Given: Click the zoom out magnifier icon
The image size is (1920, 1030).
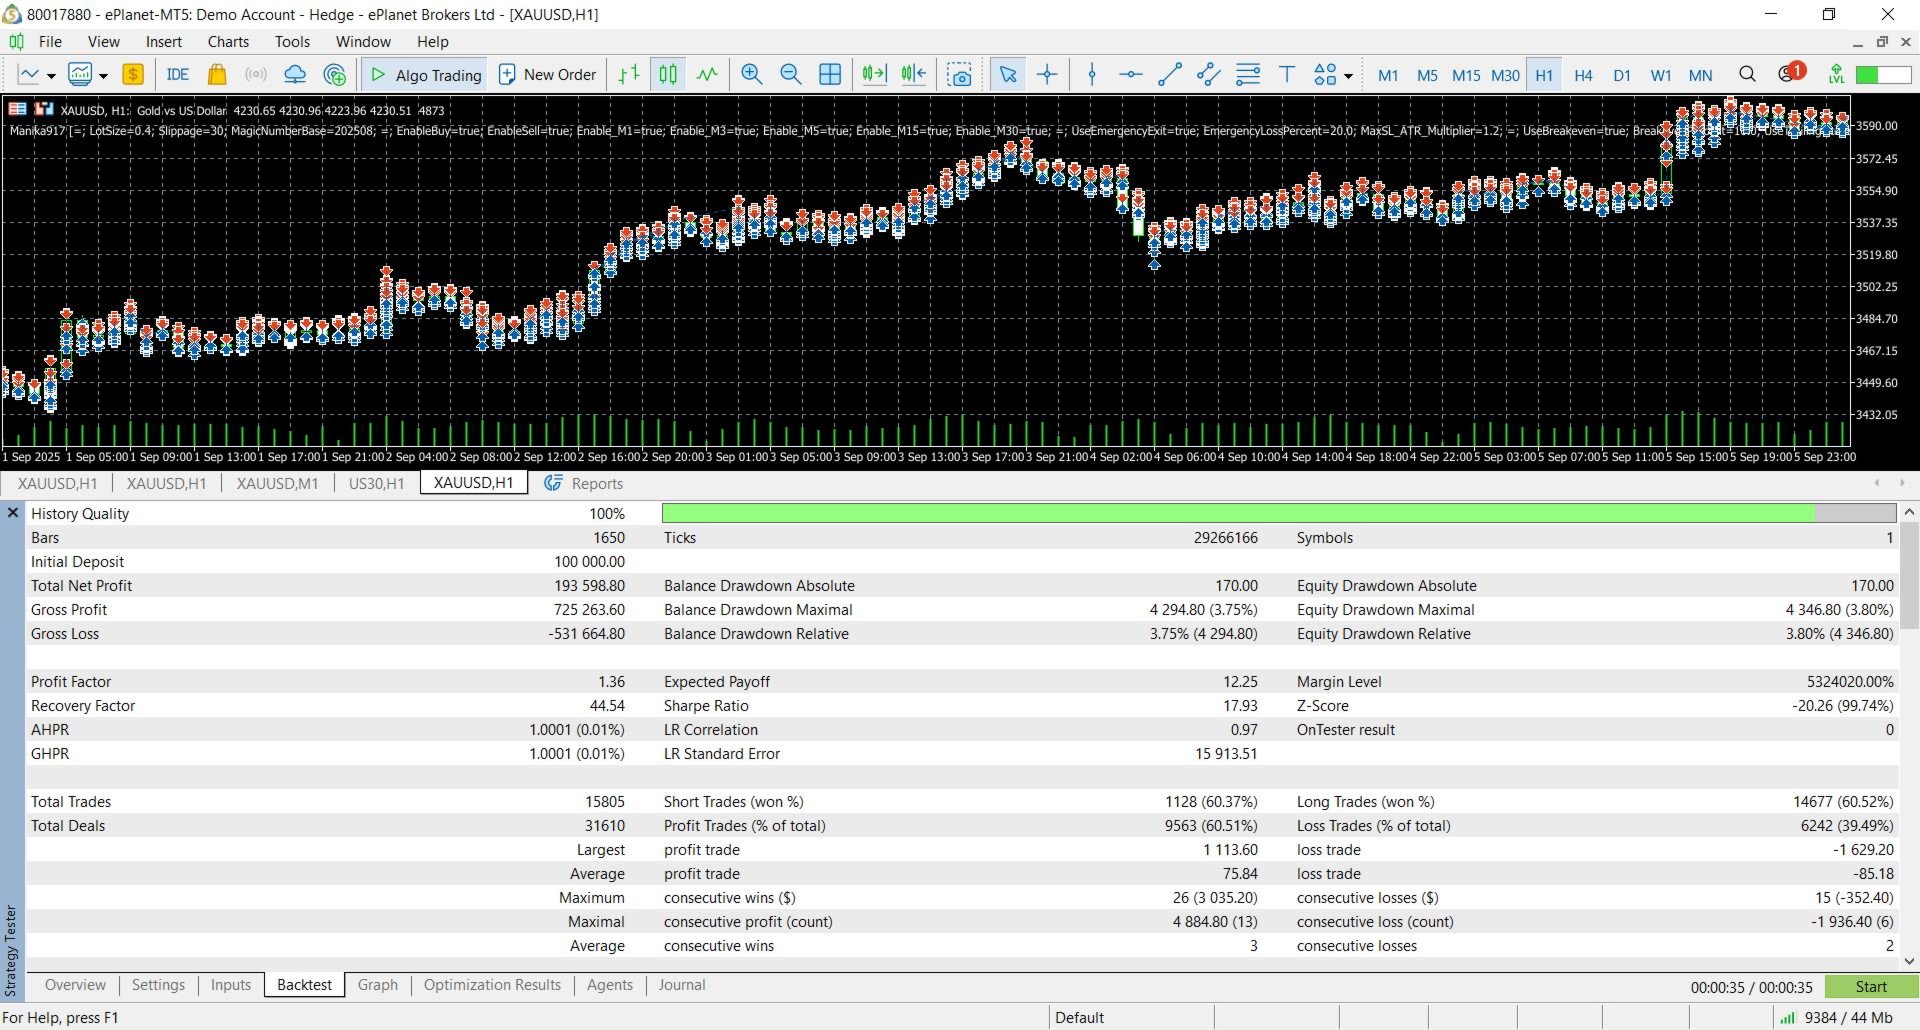Looking at the screenshot, I should click(790, 75).
